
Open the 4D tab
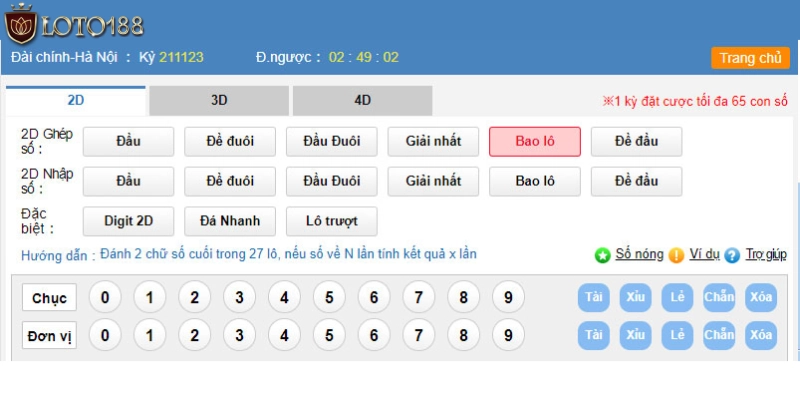362,100
